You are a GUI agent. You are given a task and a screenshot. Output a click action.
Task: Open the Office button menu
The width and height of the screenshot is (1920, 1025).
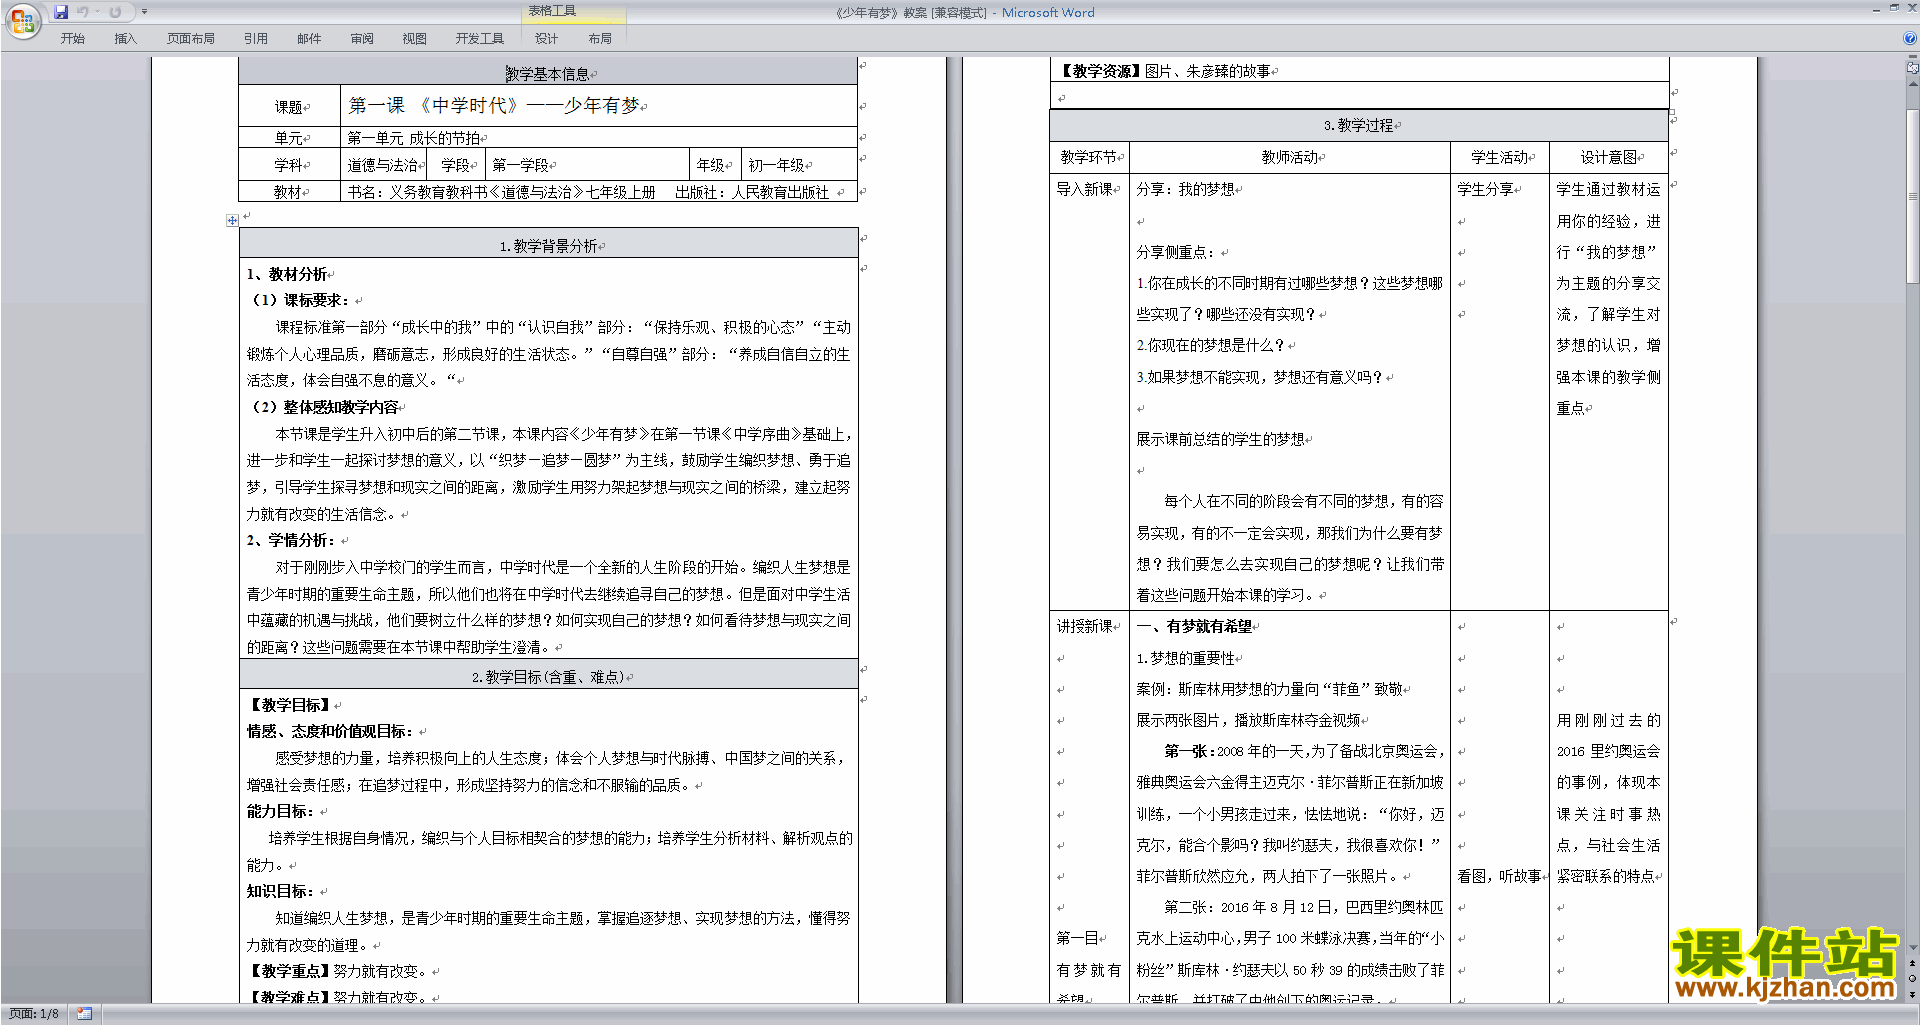pos(22,20)
